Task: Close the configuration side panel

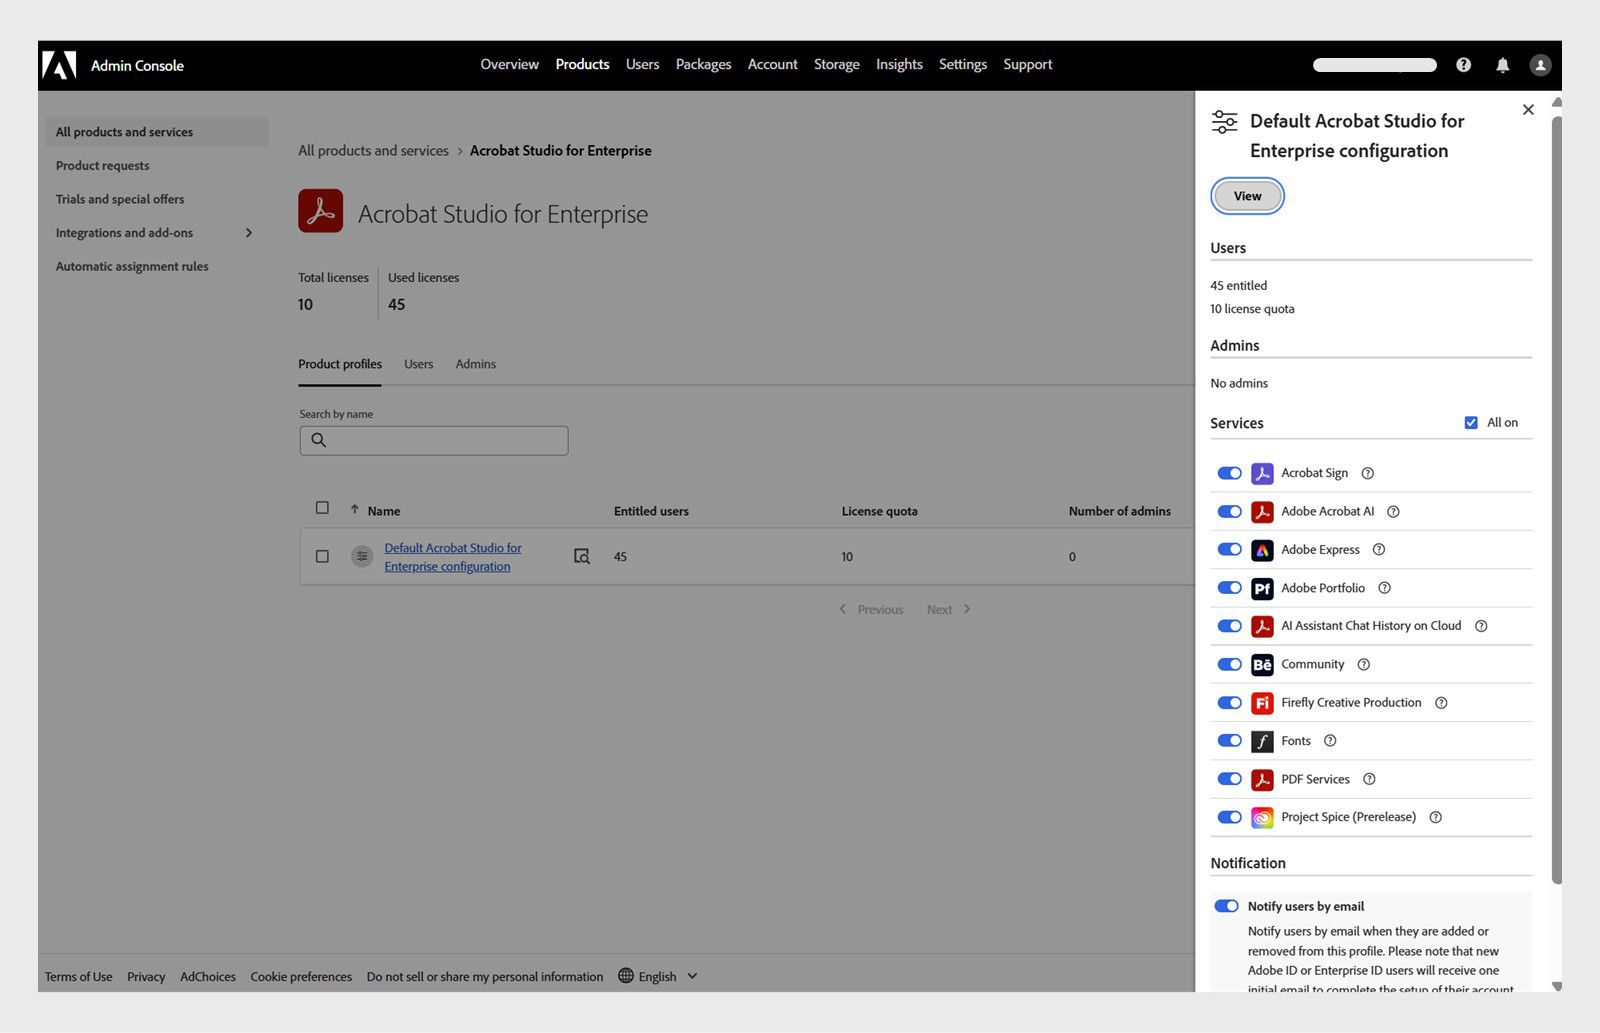Action: (x=1528, y=109)
